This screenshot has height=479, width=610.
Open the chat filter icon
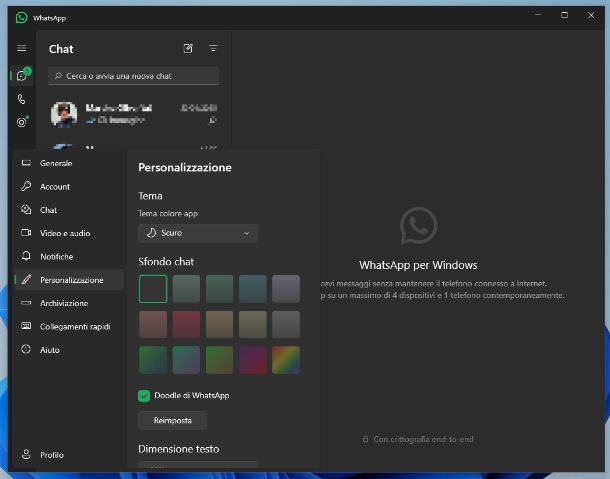coord(213,48)
